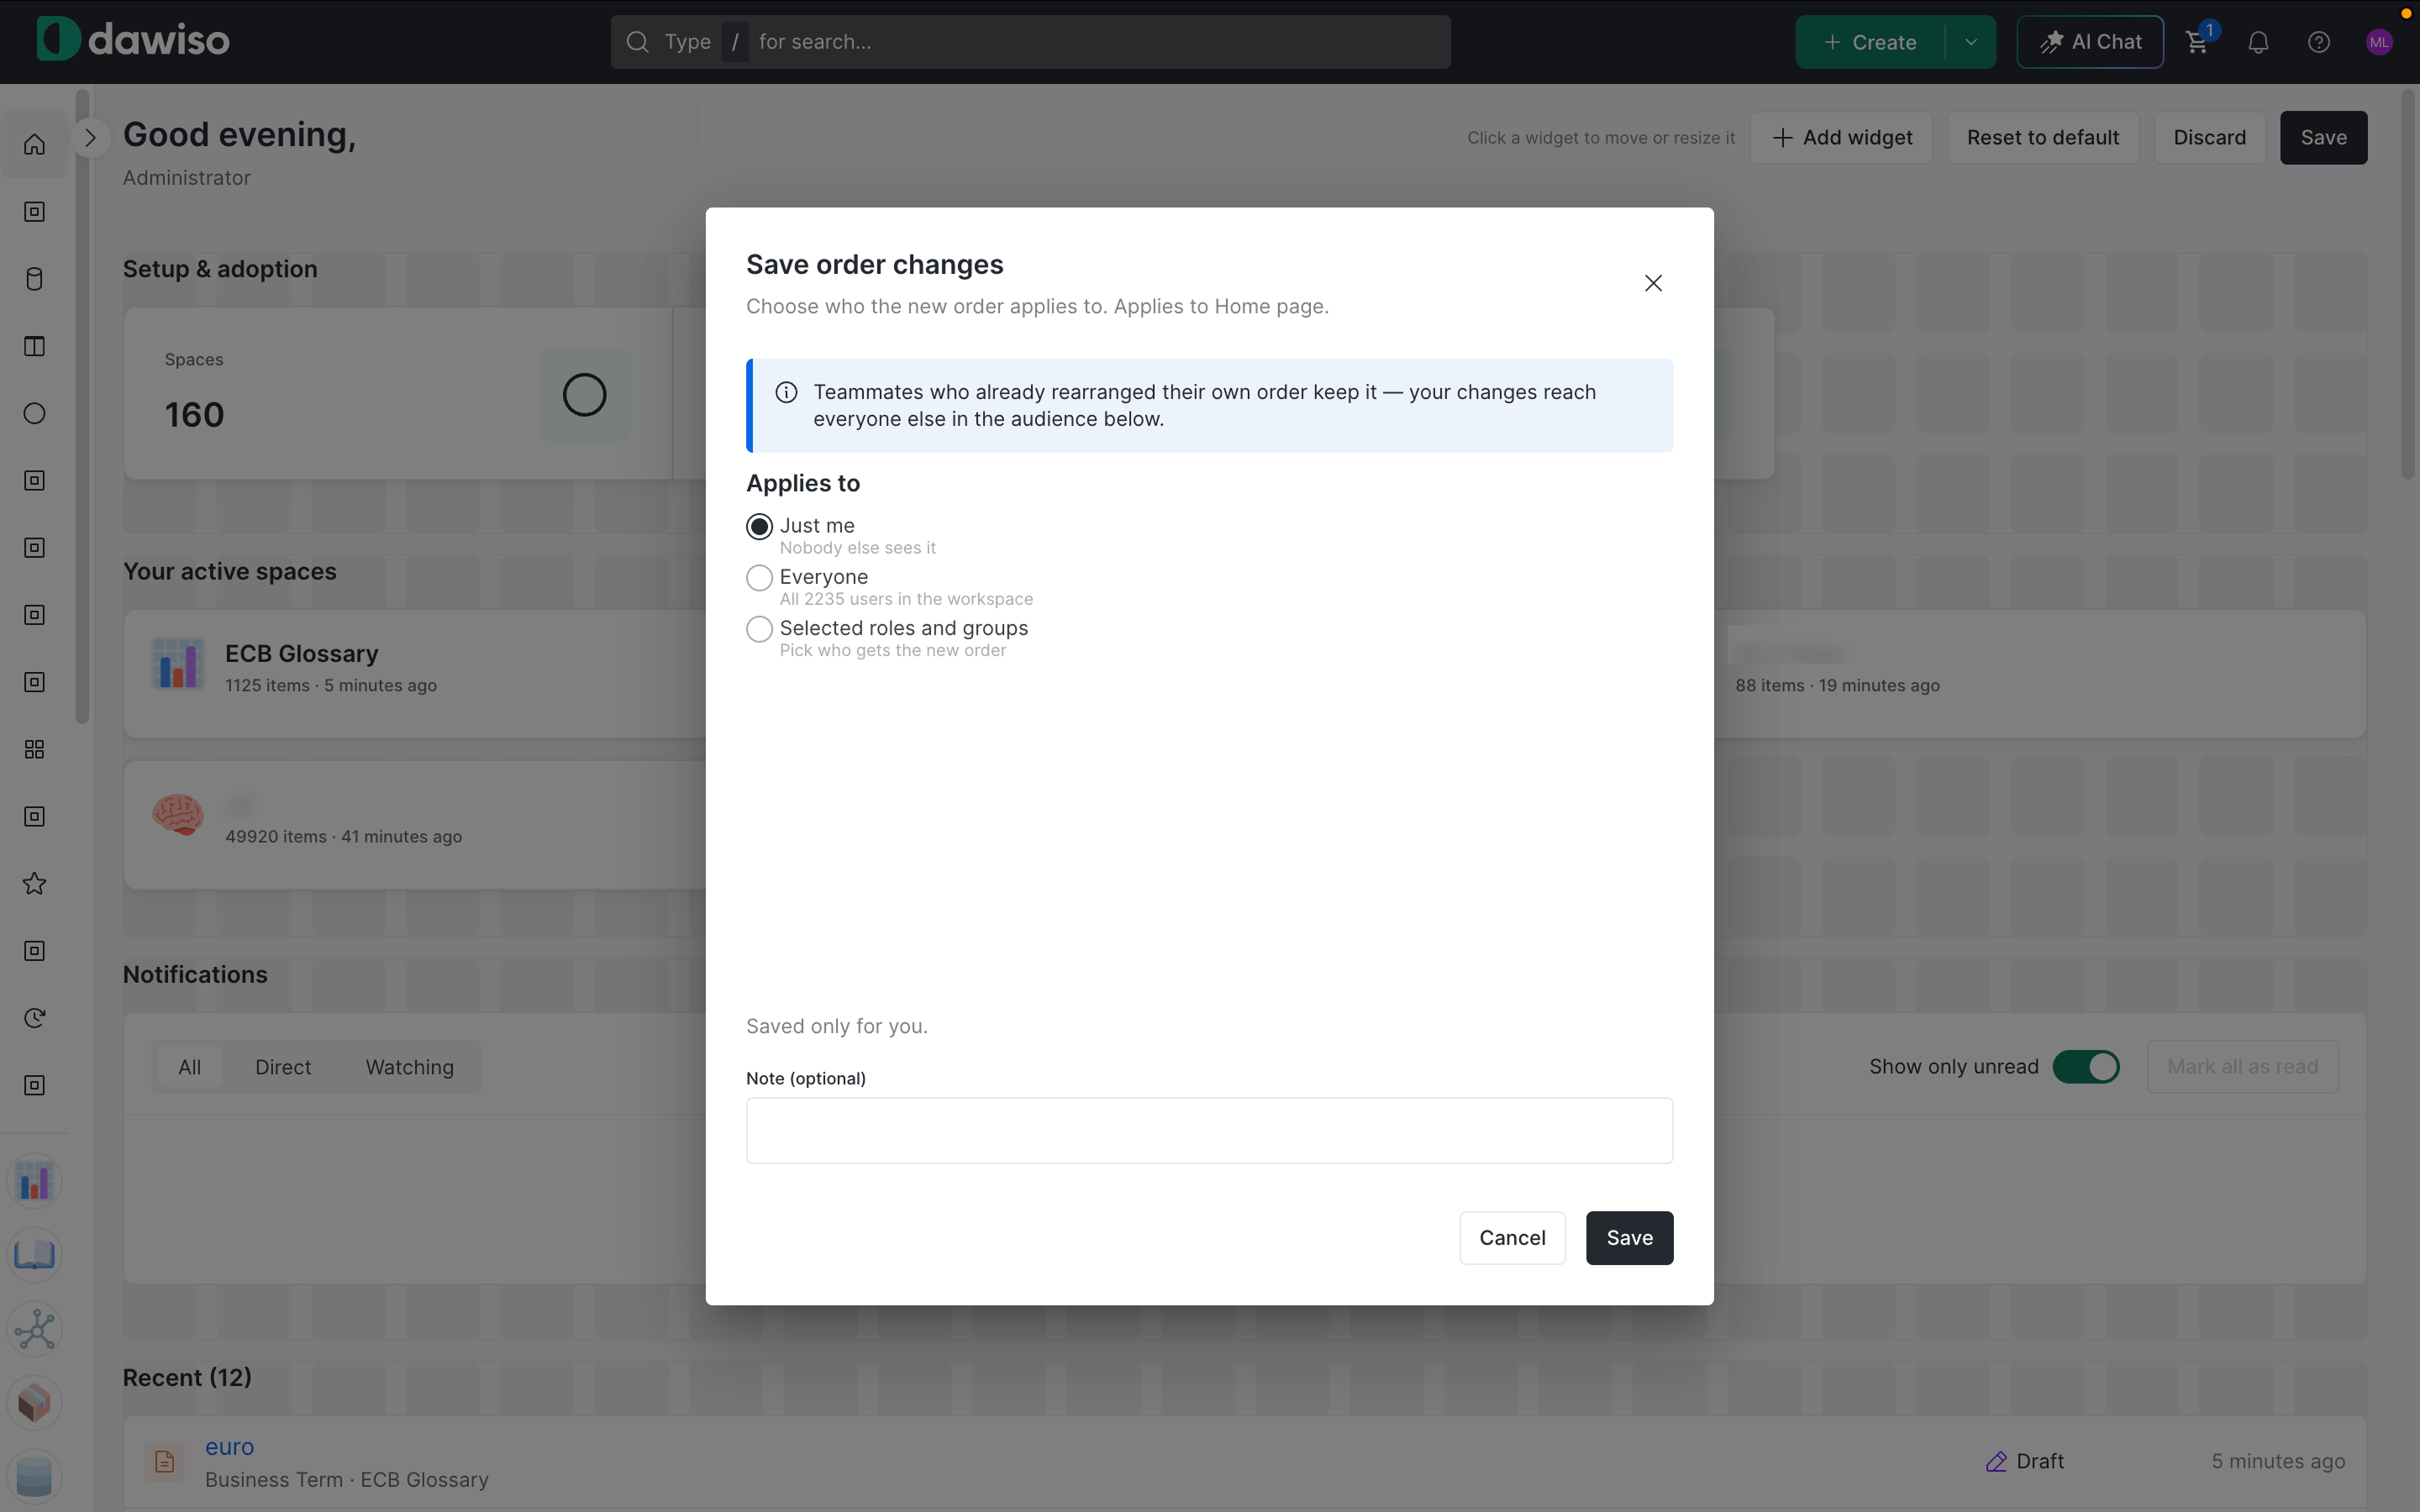The image size is (2420, 1512).
Task: Open the Create dropdown arrow
Action: [1970, 42]
